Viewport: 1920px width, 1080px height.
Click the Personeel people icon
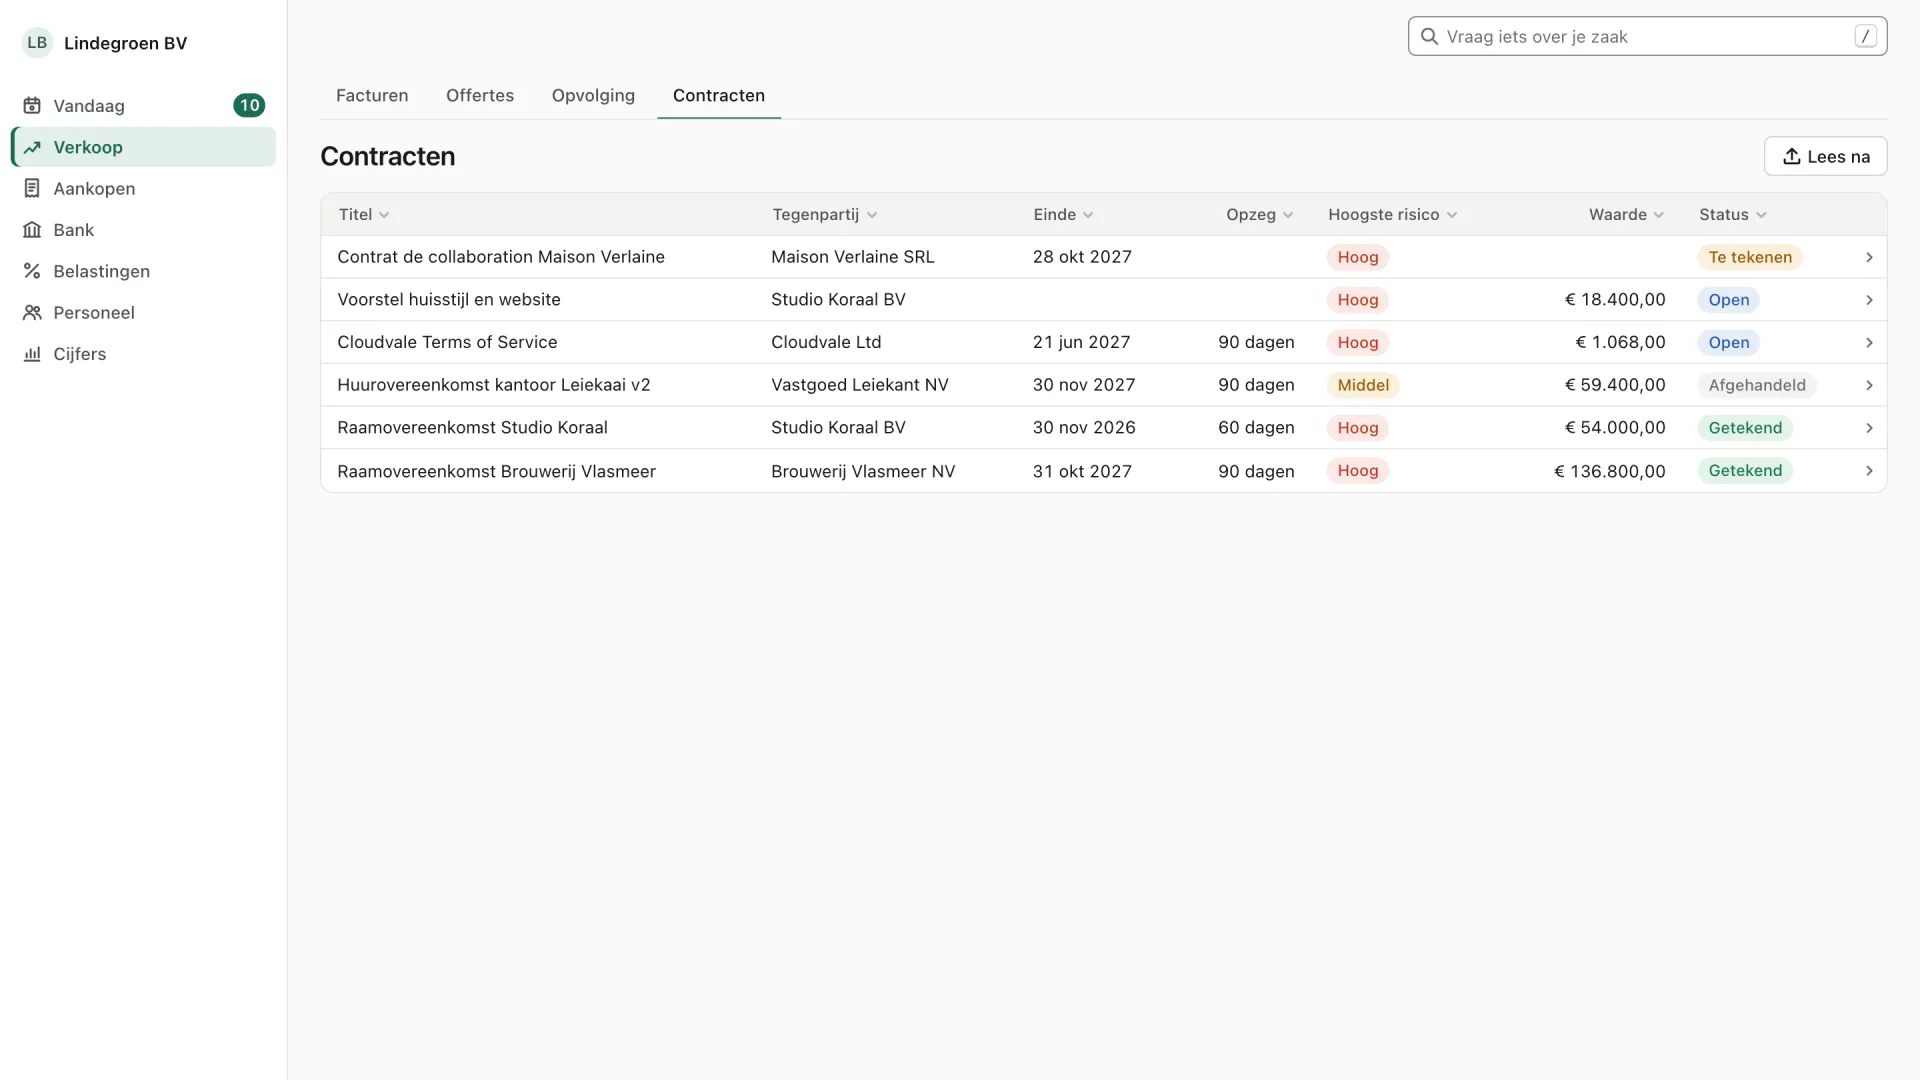[32, 313]
